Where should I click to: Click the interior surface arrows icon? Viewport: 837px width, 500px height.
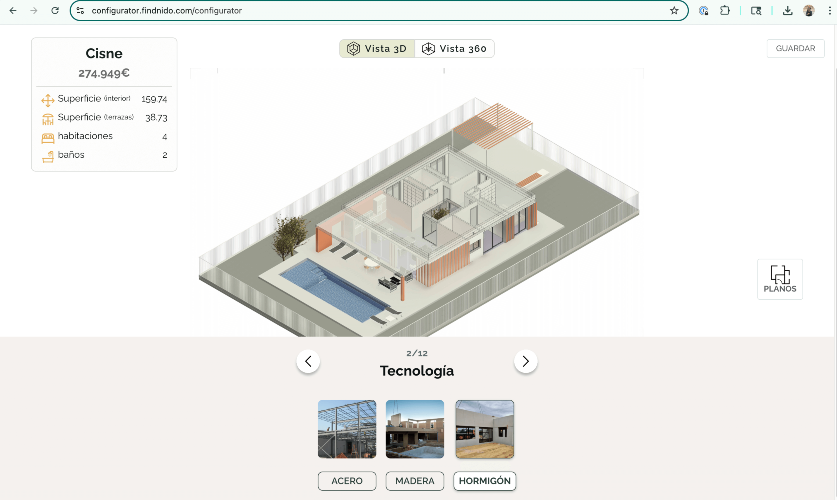48,100
